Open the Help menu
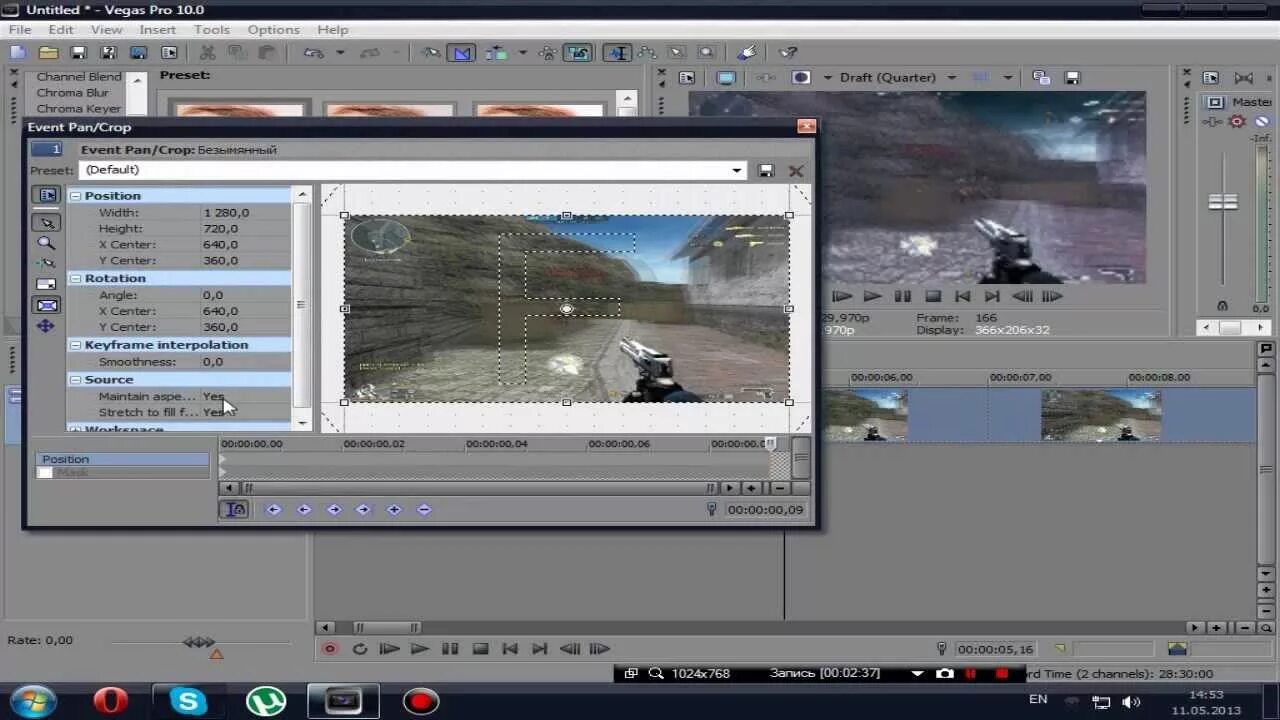Viewport: 1280px width, 720px height. click(x=333, y=30)
